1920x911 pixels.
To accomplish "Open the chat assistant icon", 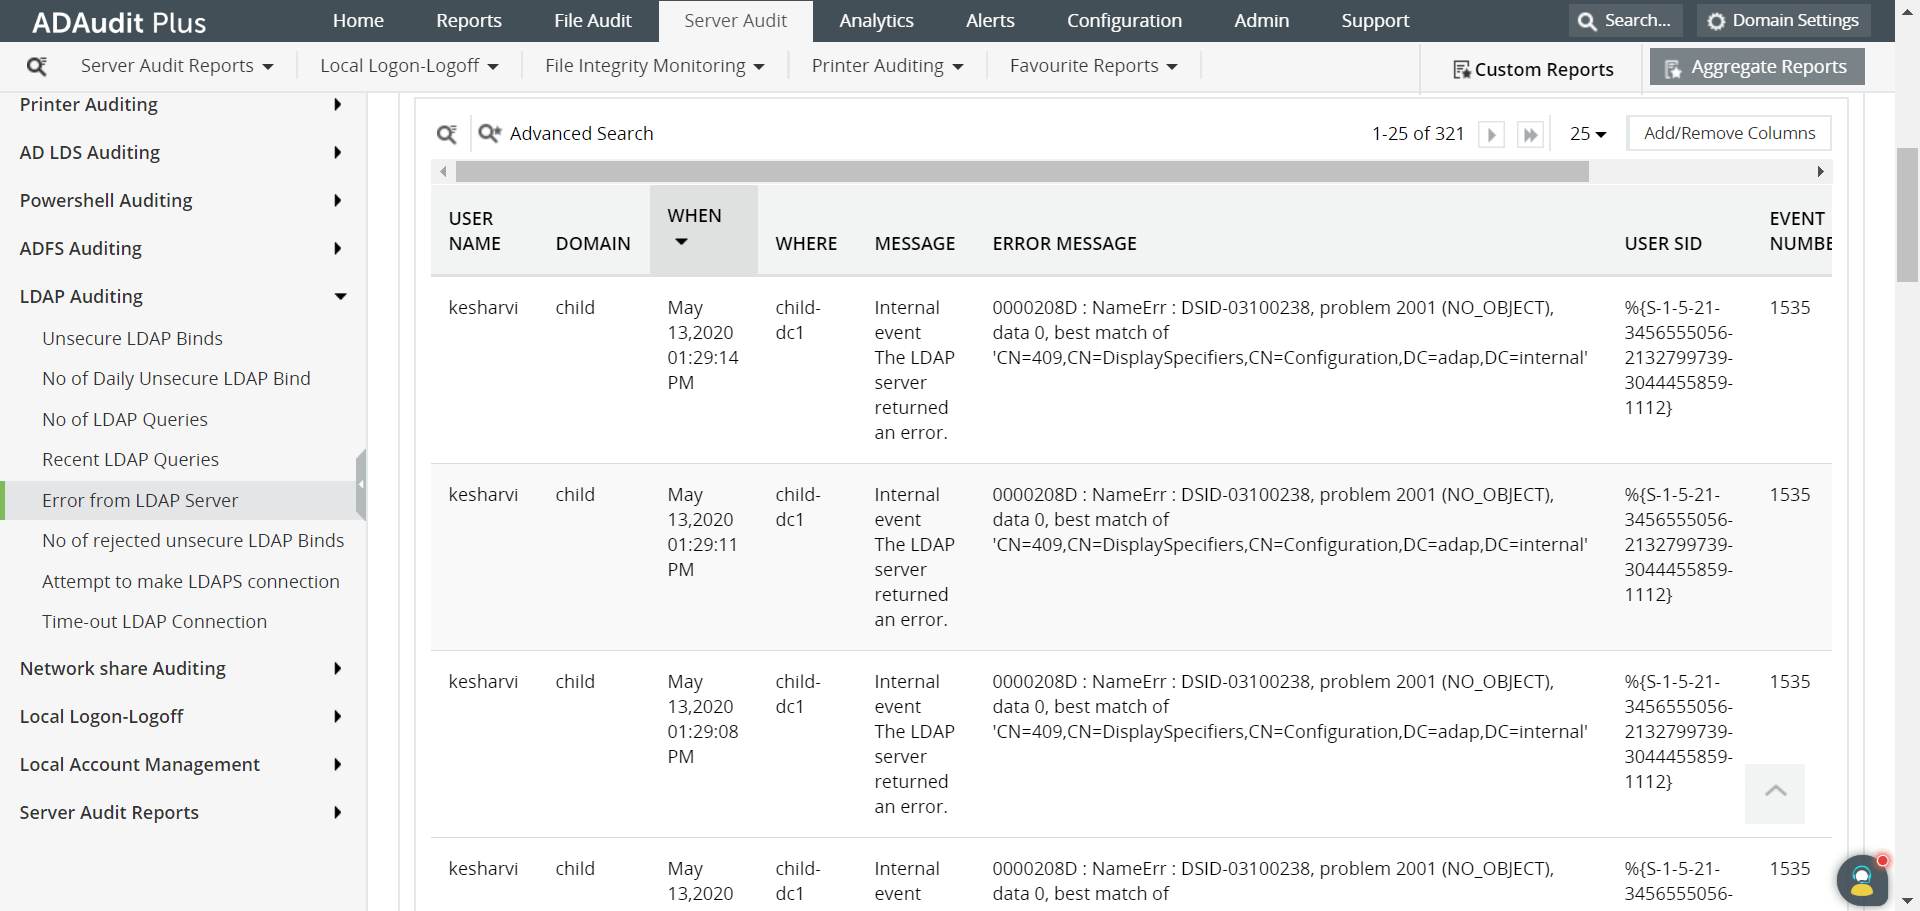I will (x=1862, y=881).
